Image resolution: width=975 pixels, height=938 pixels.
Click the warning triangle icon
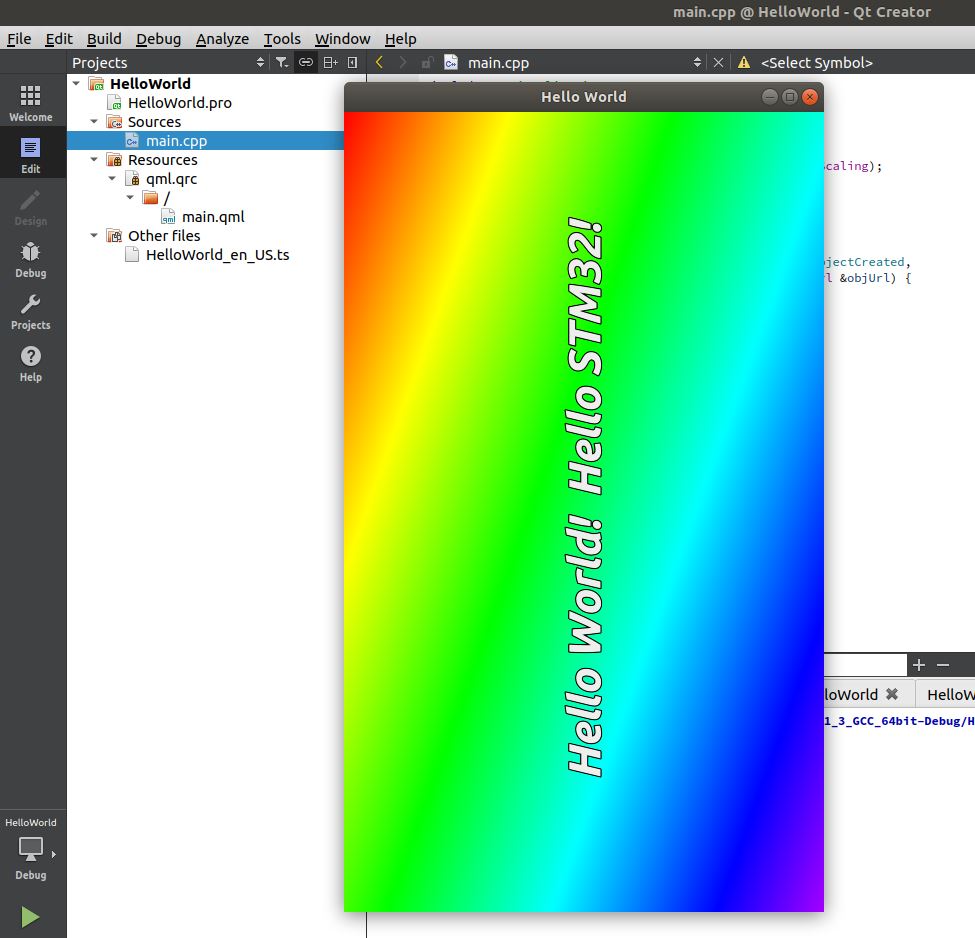coord(744,62)
